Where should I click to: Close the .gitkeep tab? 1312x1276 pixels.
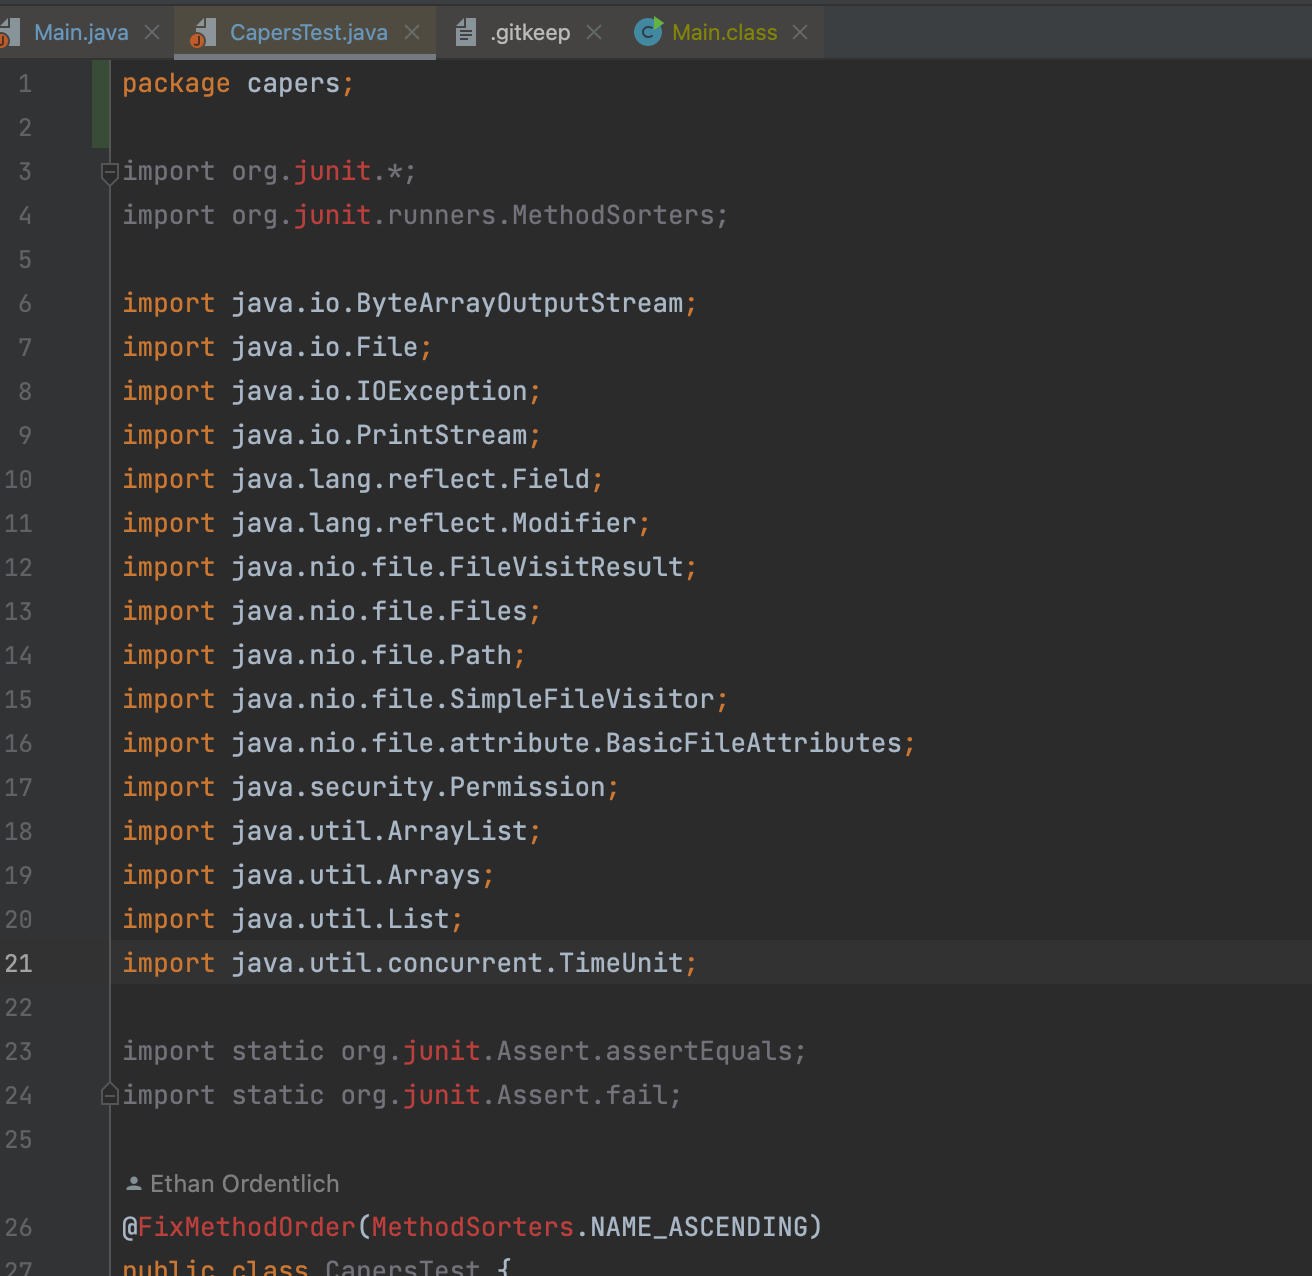point(594,33)
